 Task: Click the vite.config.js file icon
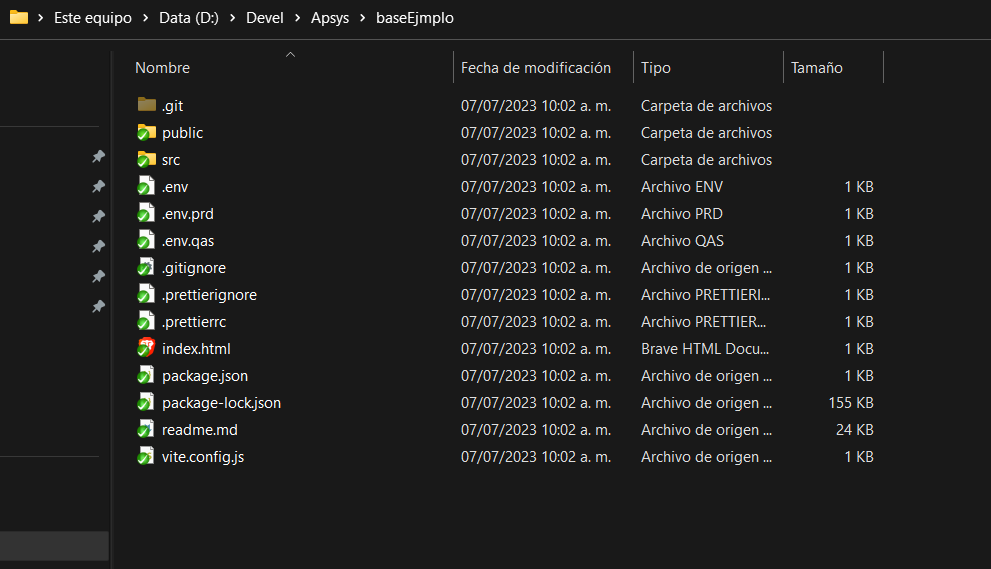(x=147, y=456)
